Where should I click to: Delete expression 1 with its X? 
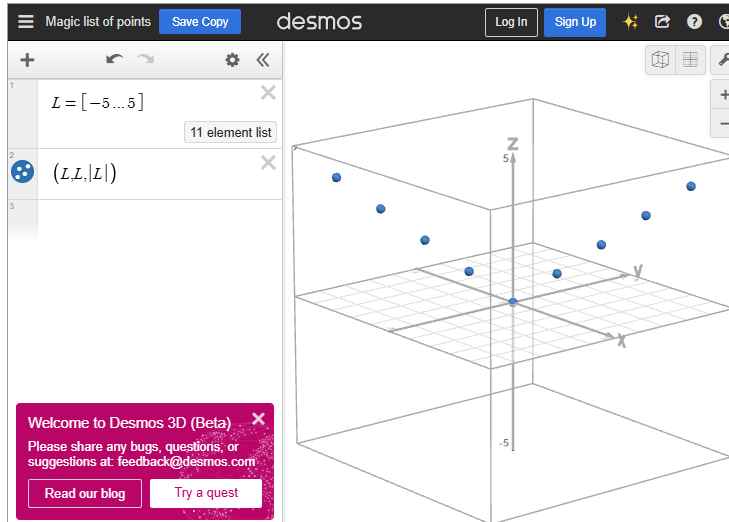268,93
